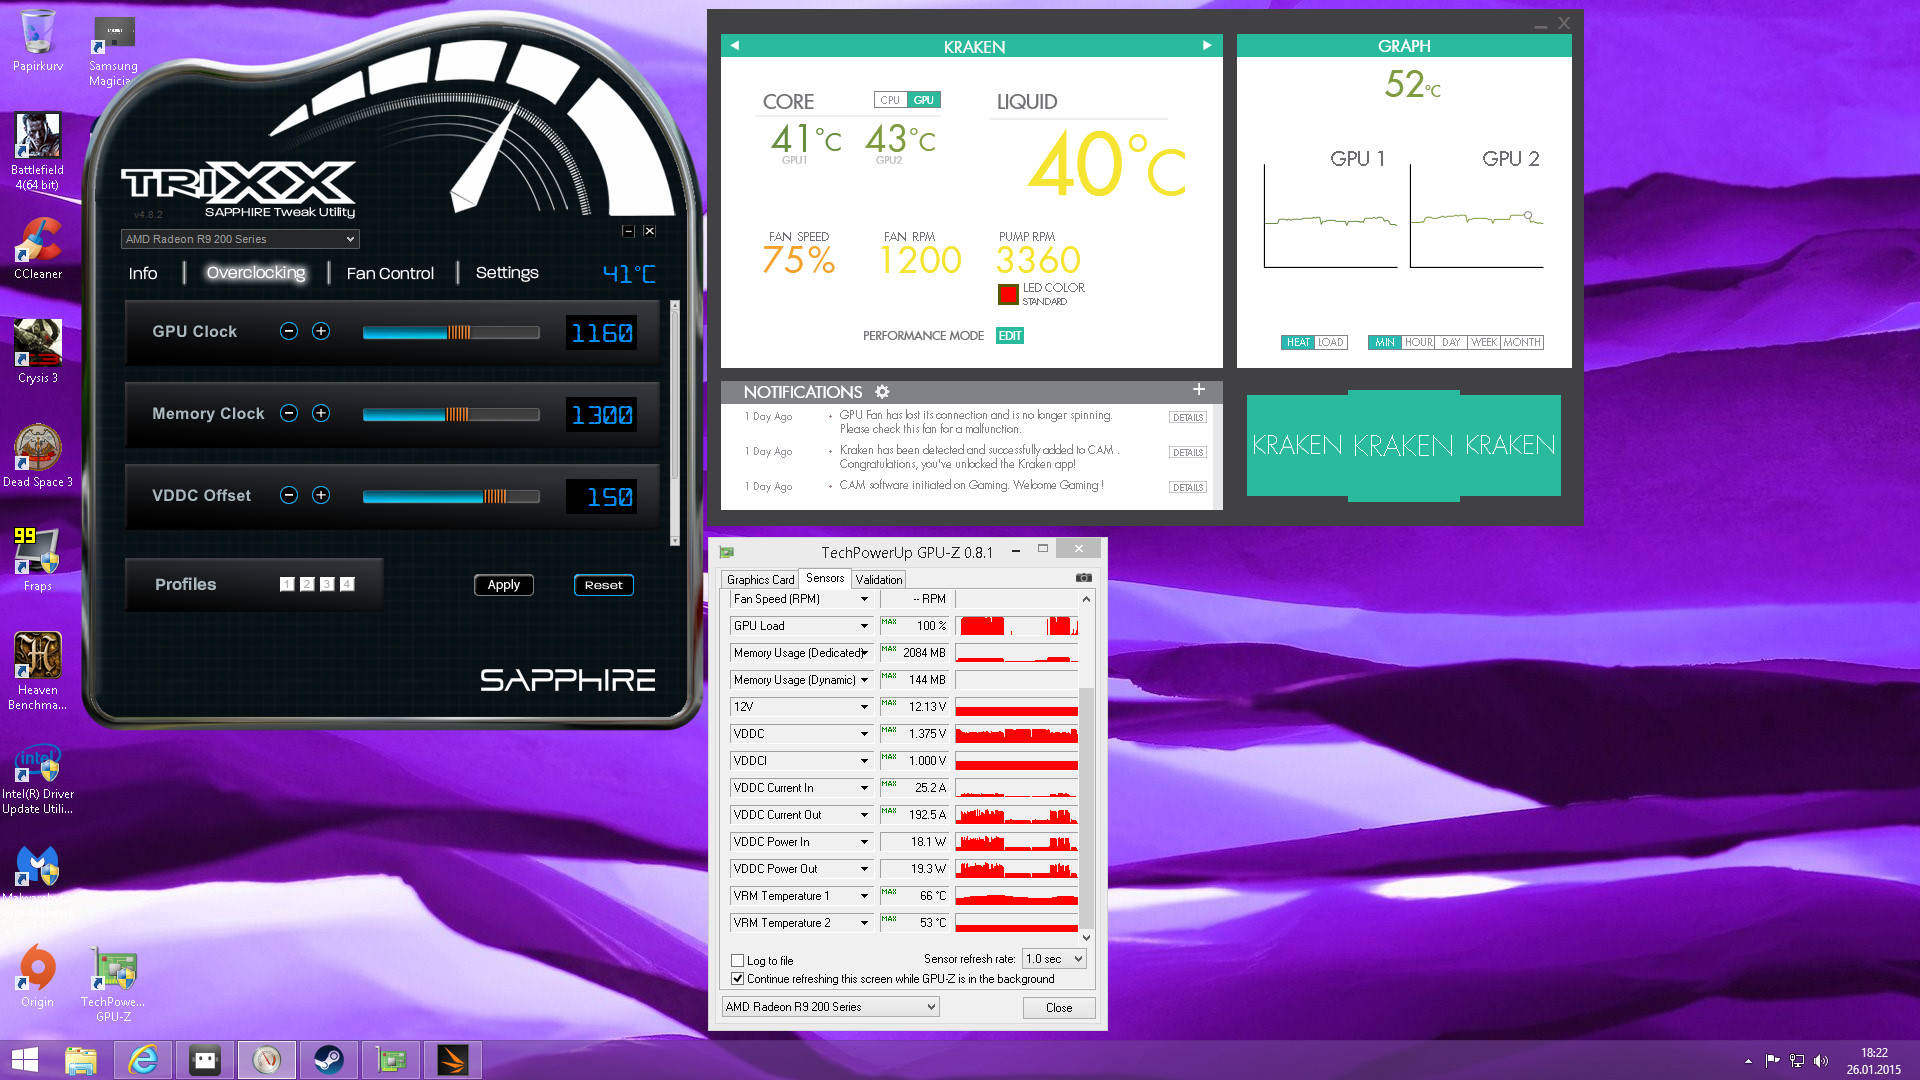Change Kraken LED color swatch
This screenshot has width=1920, height=1080.
pyautogui.click(x=1008, y=294)
